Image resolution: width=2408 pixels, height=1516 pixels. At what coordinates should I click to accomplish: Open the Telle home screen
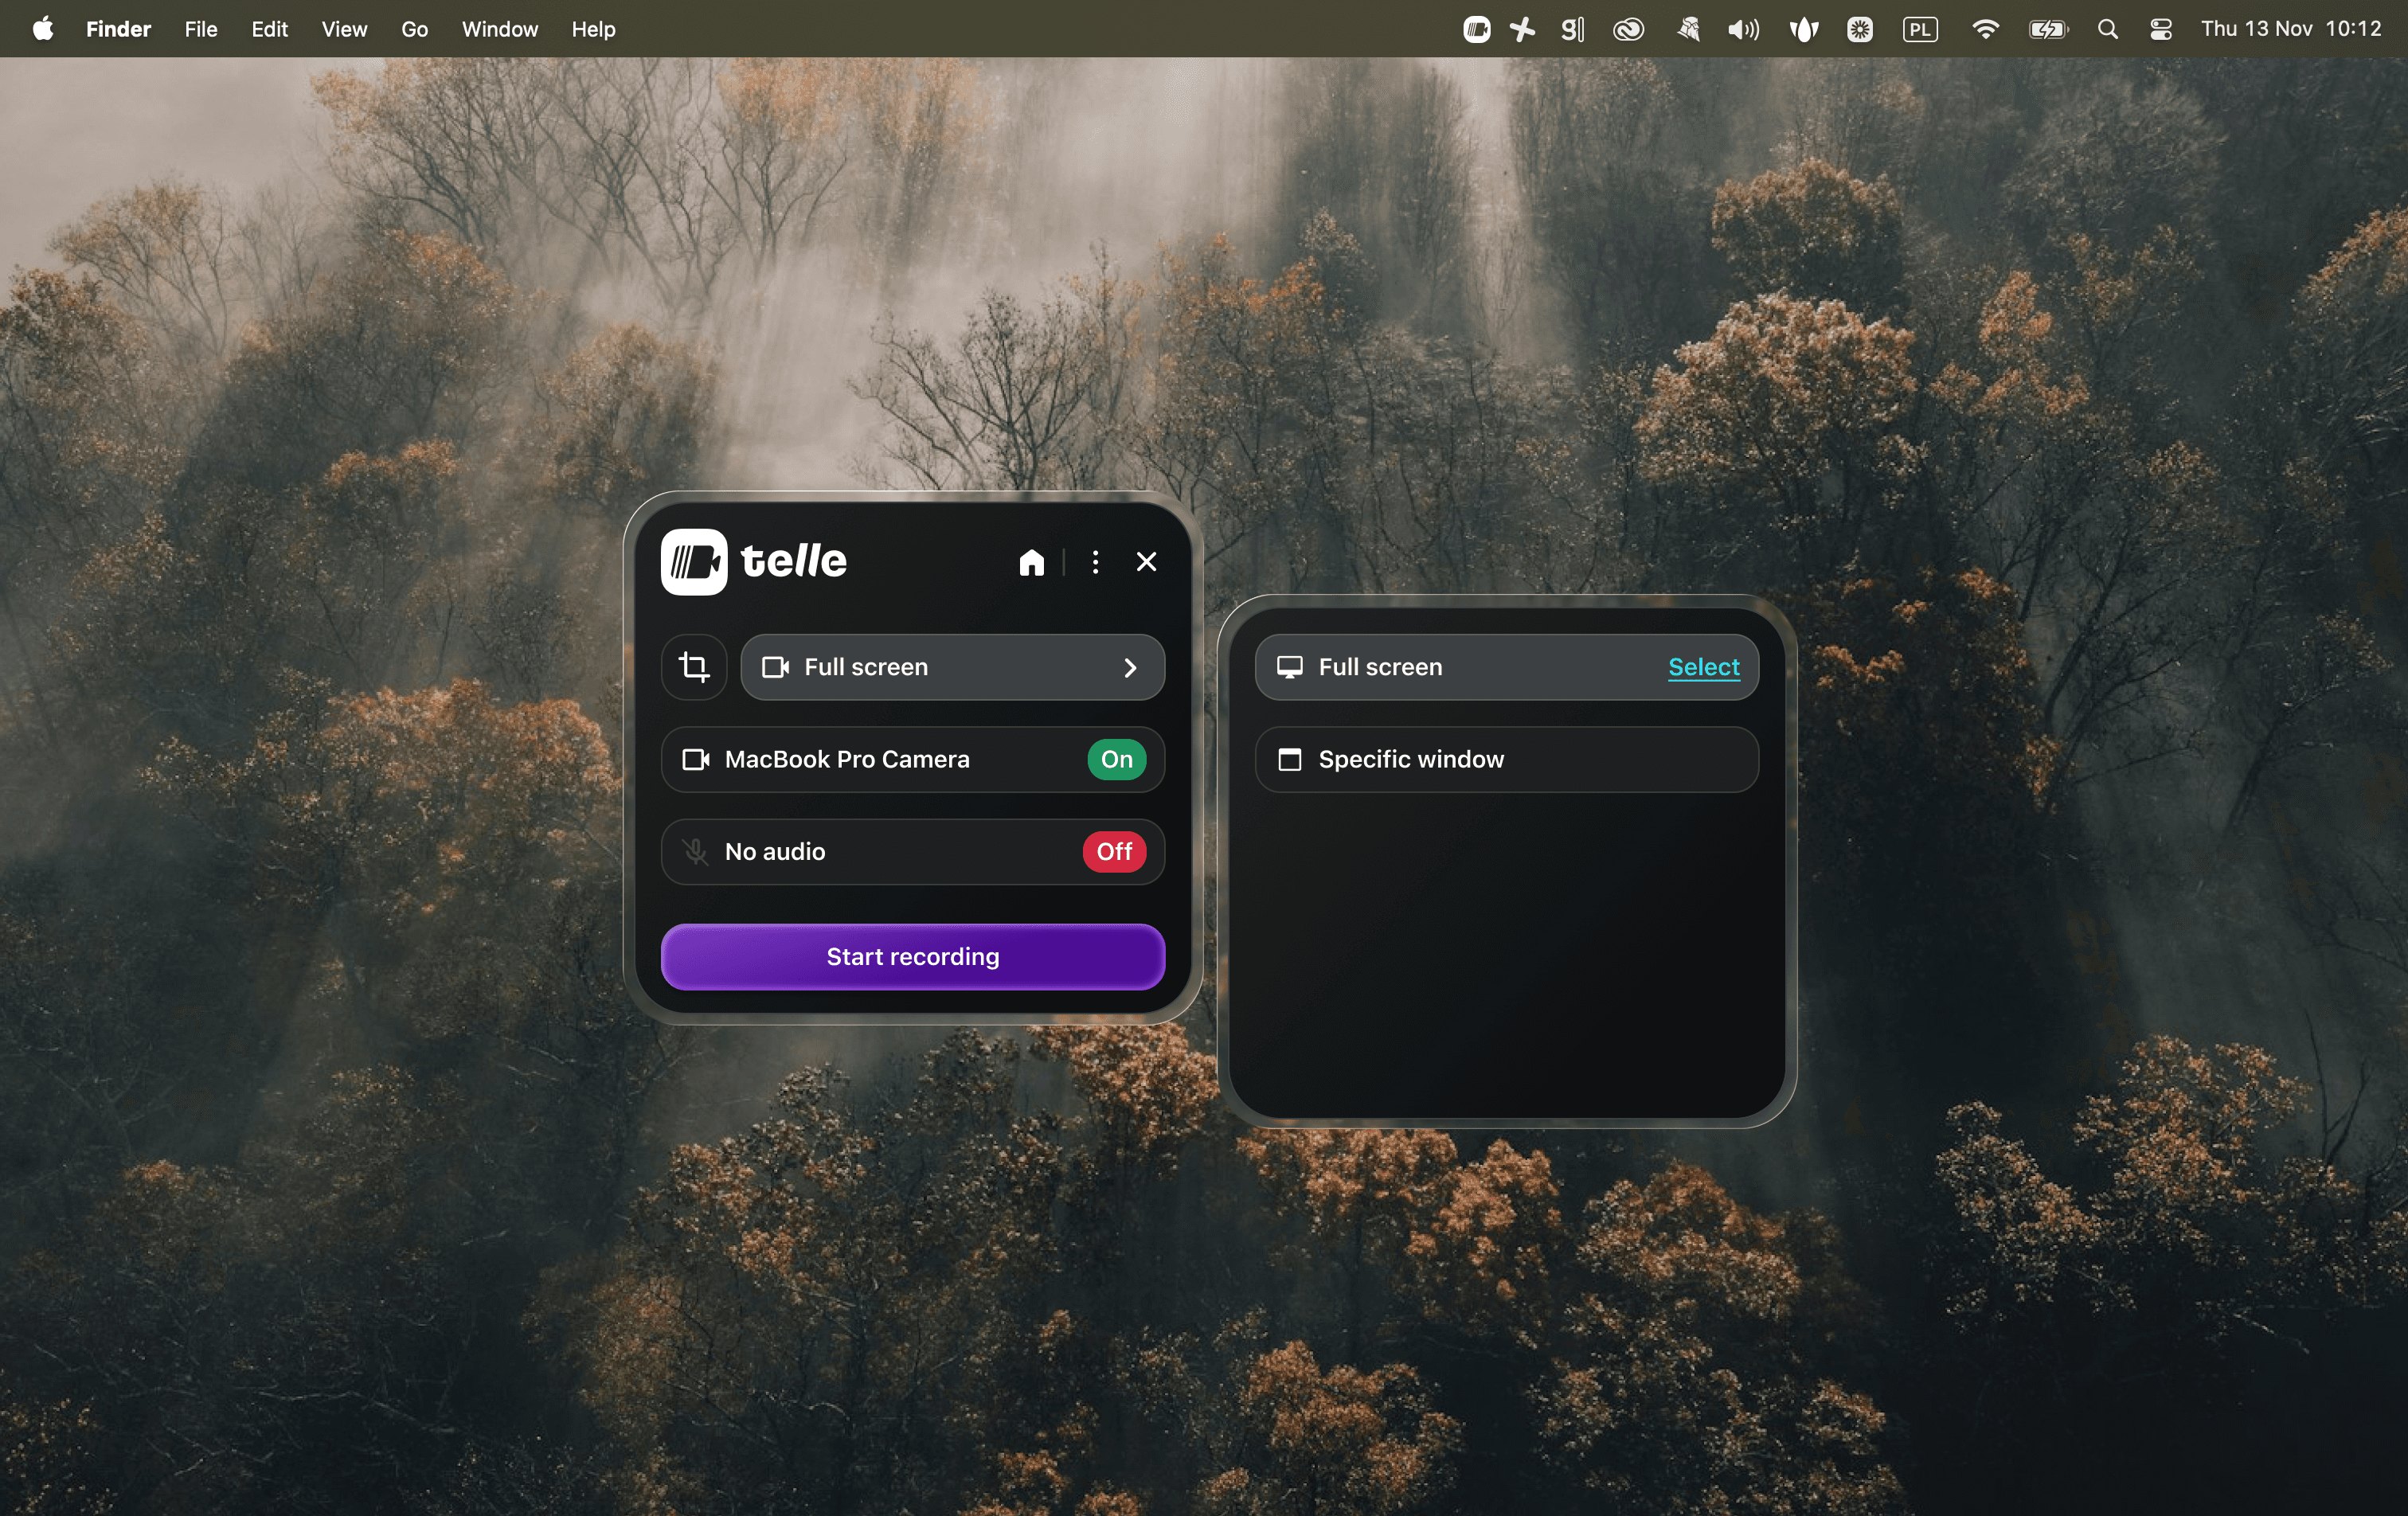coord(1031,562)
